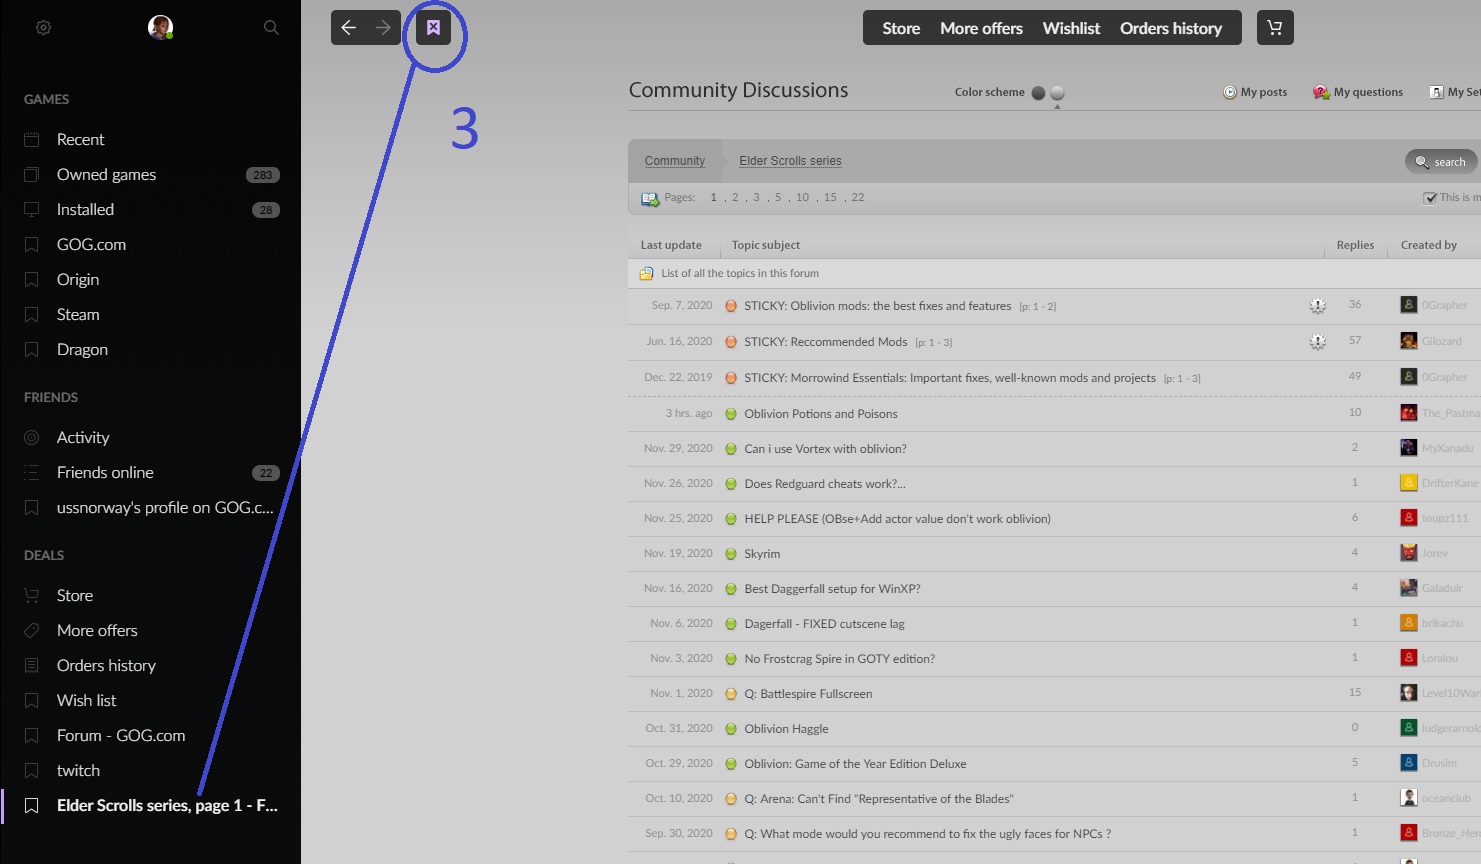
Task: Go to forum page 2
Action: [x=735, y=197]
